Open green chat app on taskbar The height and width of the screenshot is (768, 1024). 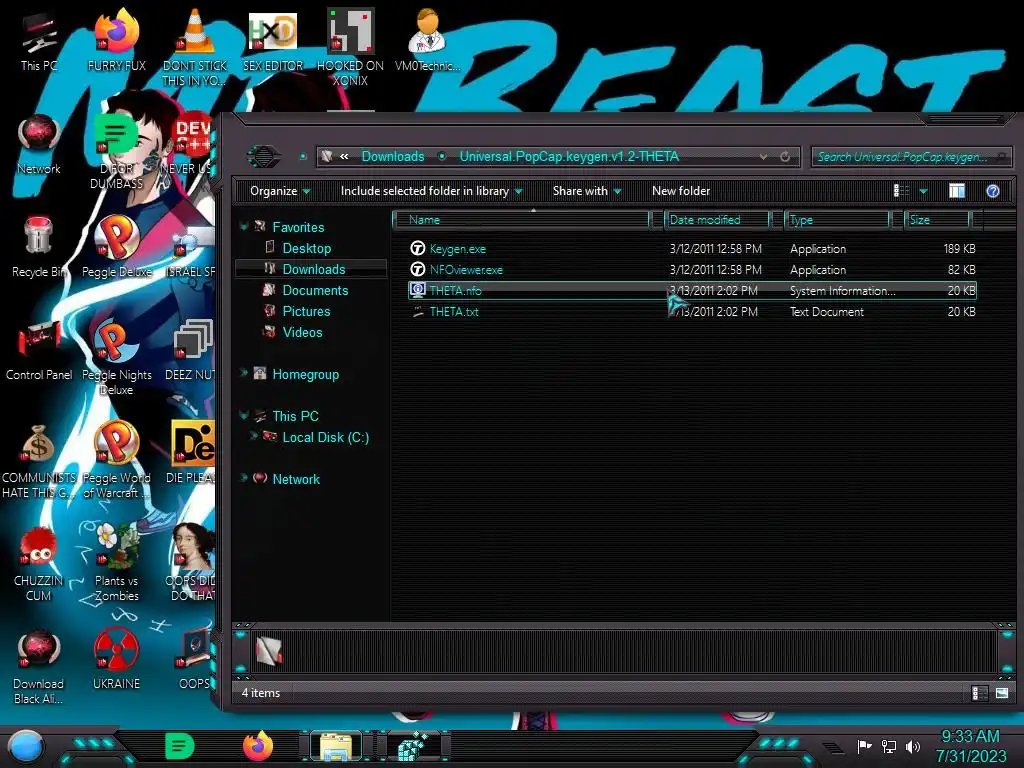180,746
